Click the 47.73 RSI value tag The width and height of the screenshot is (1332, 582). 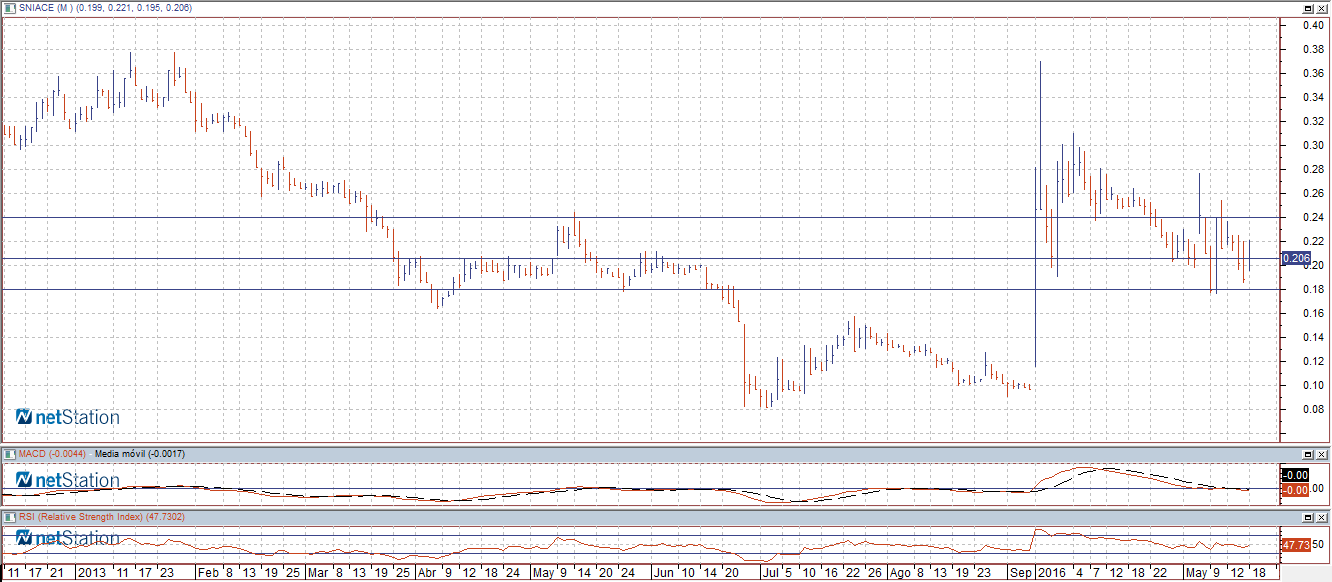pos(1295,545)
